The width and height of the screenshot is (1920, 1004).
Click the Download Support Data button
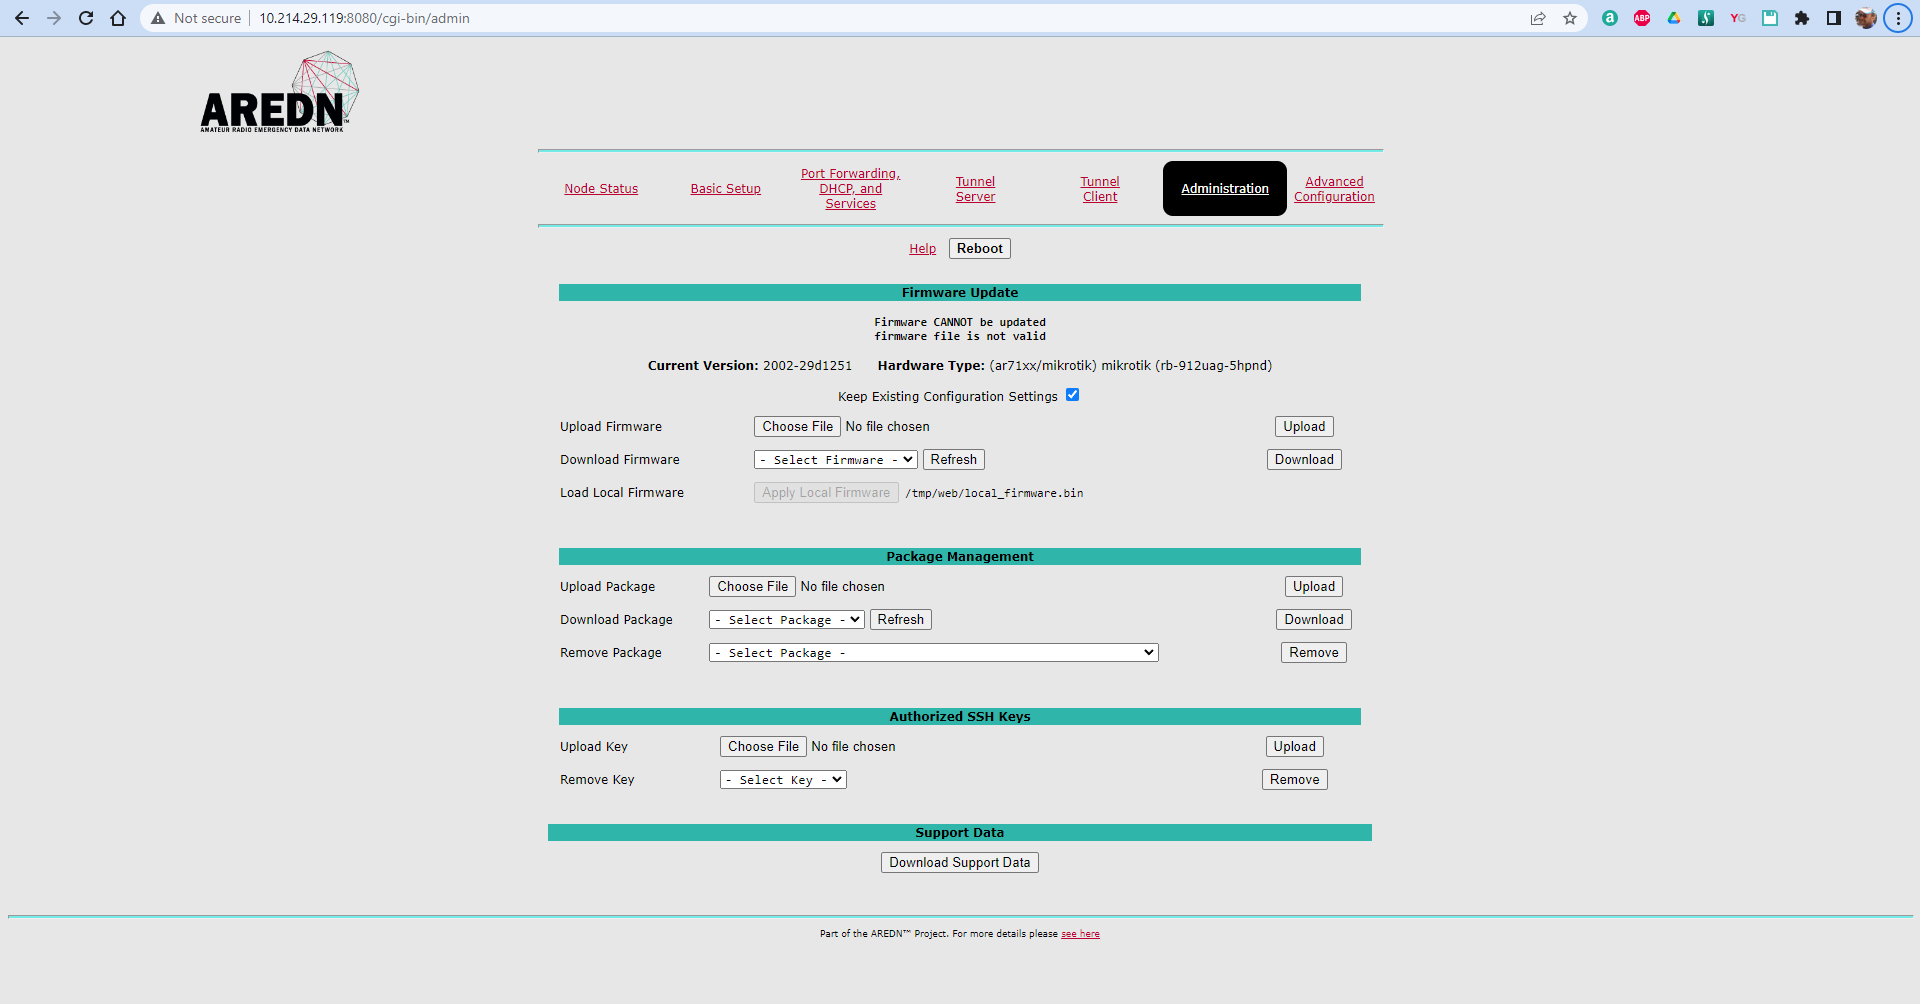click(x=959, y=862)
